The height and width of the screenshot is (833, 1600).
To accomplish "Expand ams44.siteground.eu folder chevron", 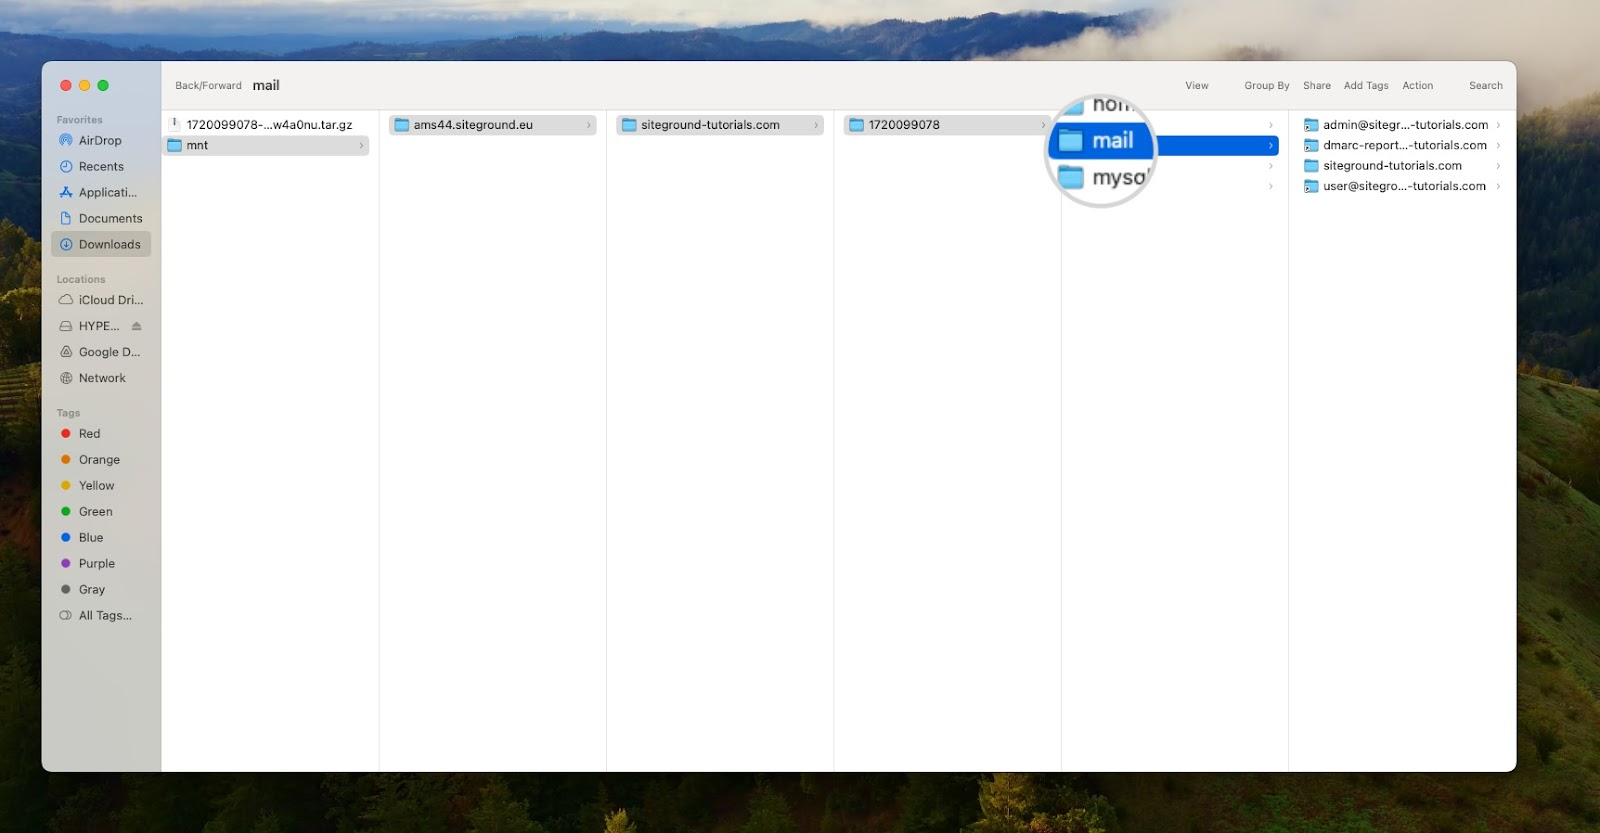I will [589, 125].
